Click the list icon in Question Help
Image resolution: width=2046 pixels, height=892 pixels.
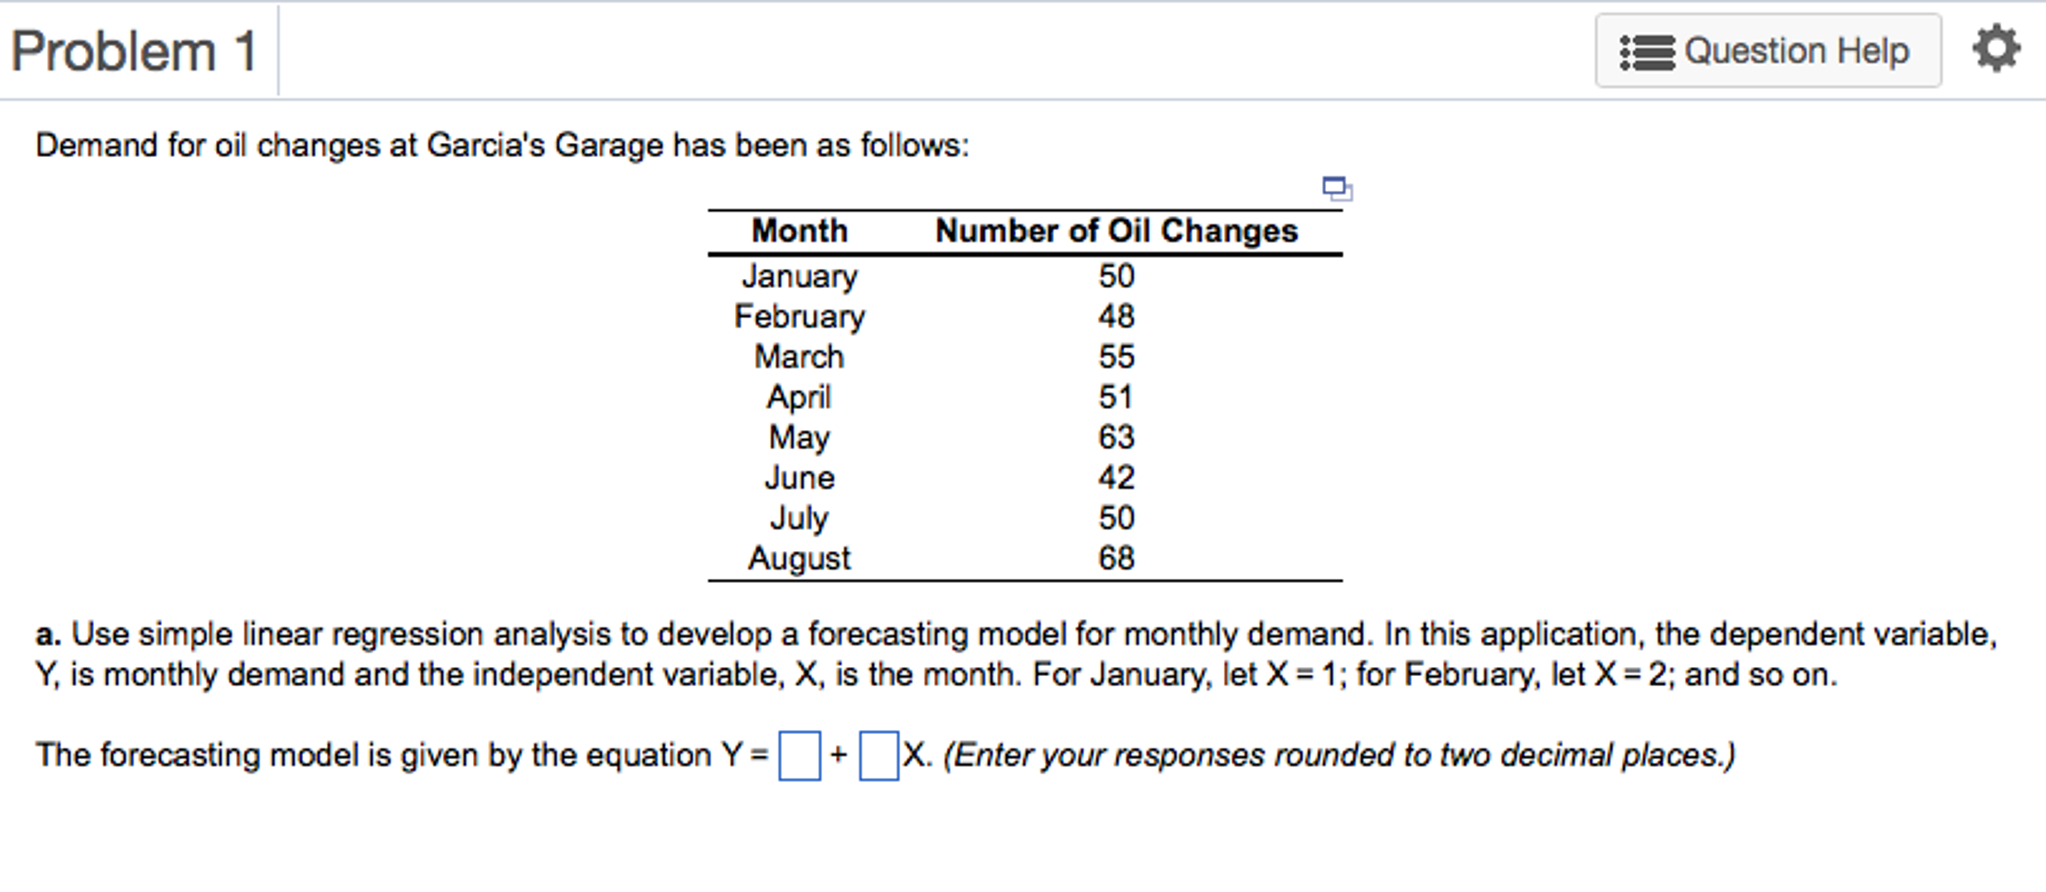[1646, 52]
